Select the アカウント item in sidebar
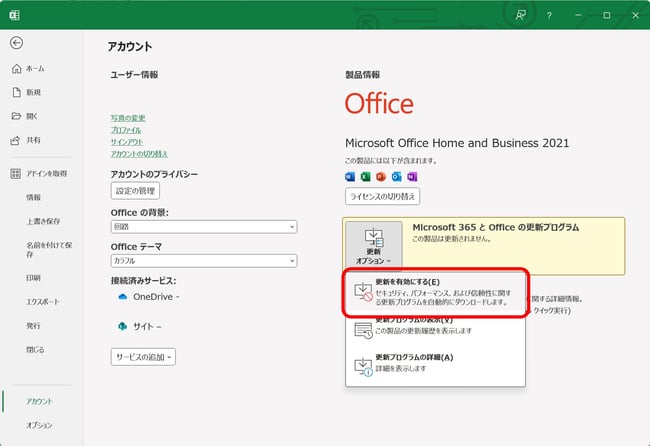This screenshot has width=650, height=446. 39,401
